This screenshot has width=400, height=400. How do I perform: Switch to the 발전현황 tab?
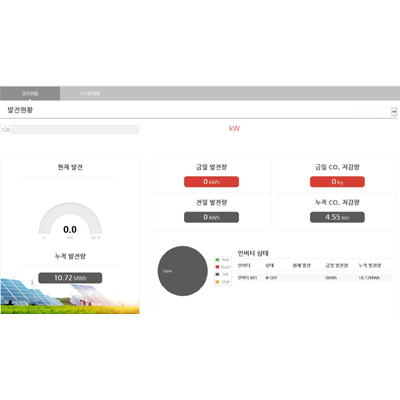point(30,93)
